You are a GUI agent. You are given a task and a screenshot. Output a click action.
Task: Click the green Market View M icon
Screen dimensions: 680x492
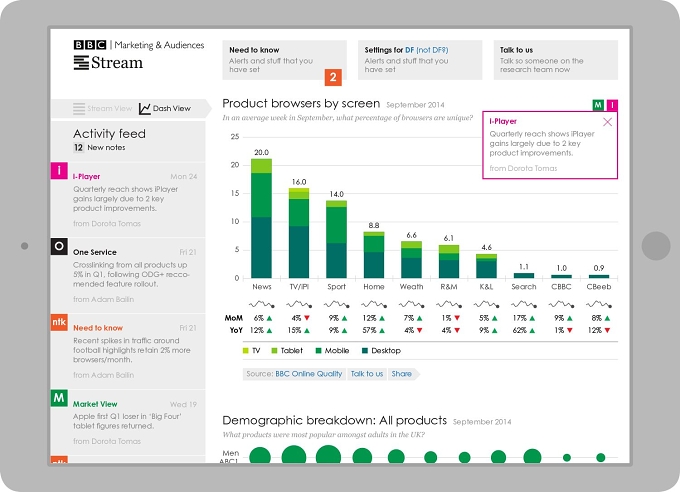pyautogui.click(x=59, y=398)
